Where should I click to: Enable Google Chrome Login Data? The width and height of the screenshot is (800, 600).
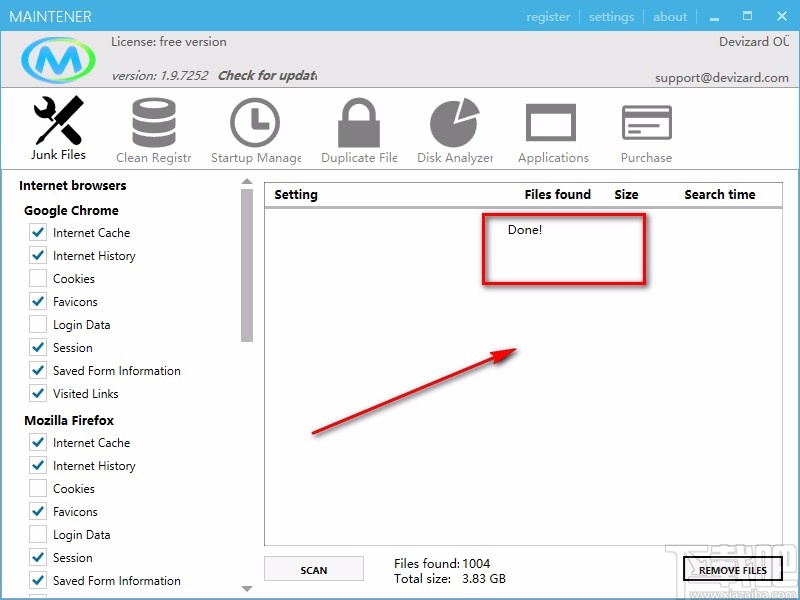click(x=38, y=324)
